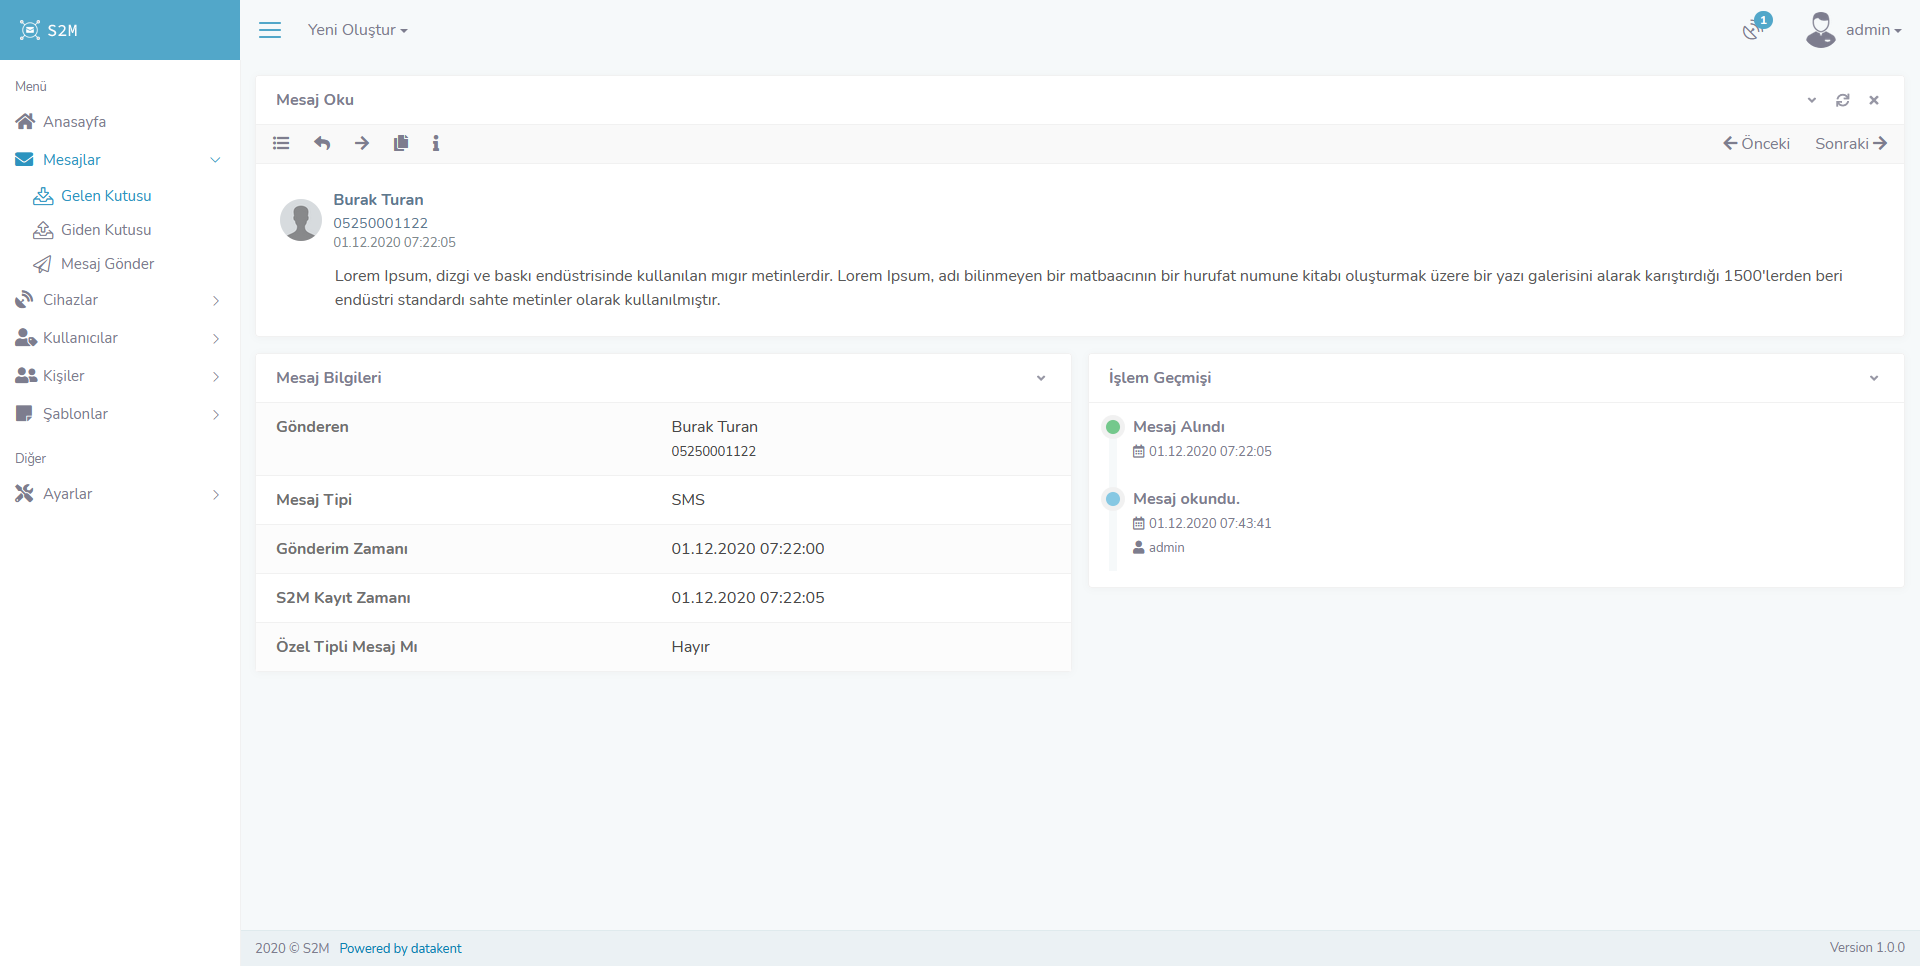
Task: Open the notifications icon with badge
Action: pyautogui.click(x=1753, y=29)
